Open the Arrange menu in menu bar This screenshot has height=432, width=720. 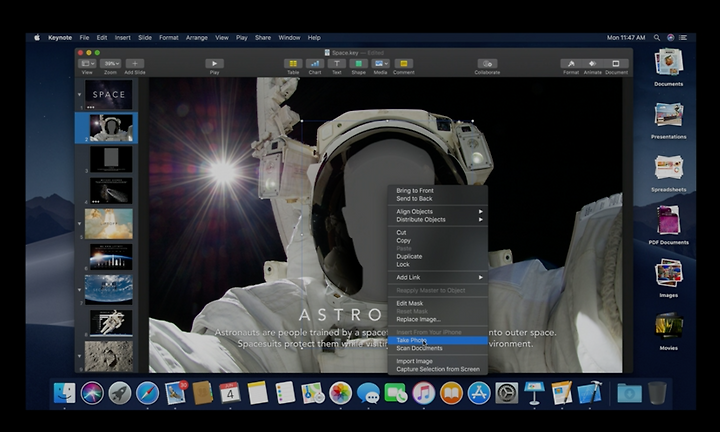click(197, 38)
